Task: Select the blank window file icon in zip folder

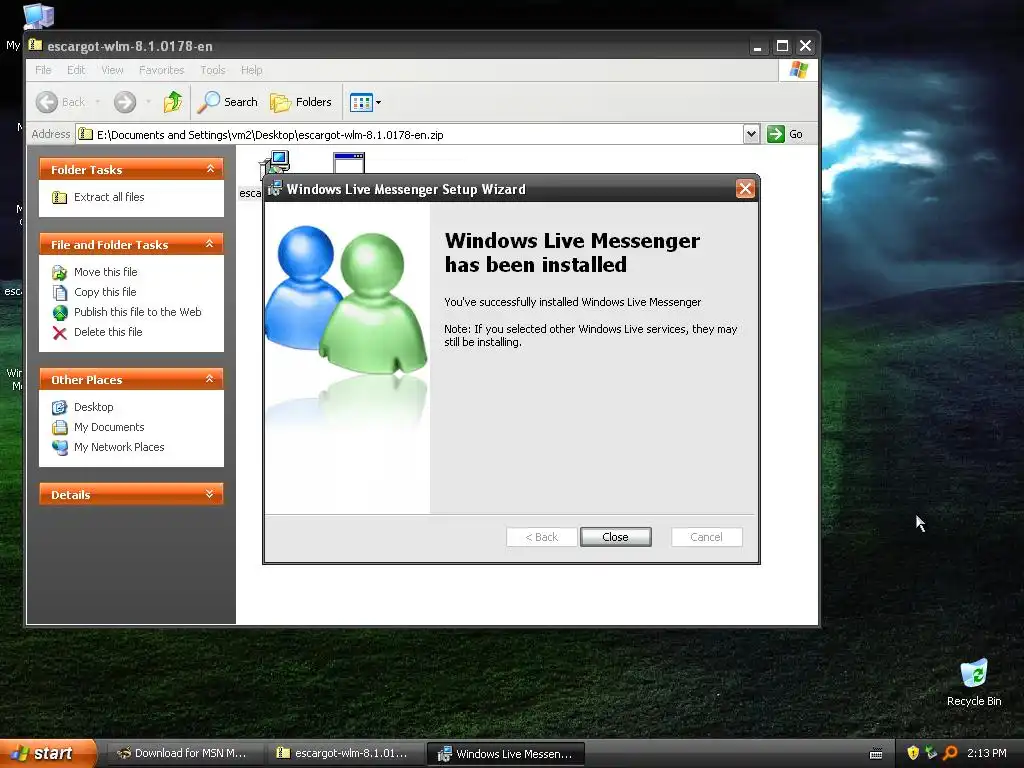Action: (x=349, y=163)
